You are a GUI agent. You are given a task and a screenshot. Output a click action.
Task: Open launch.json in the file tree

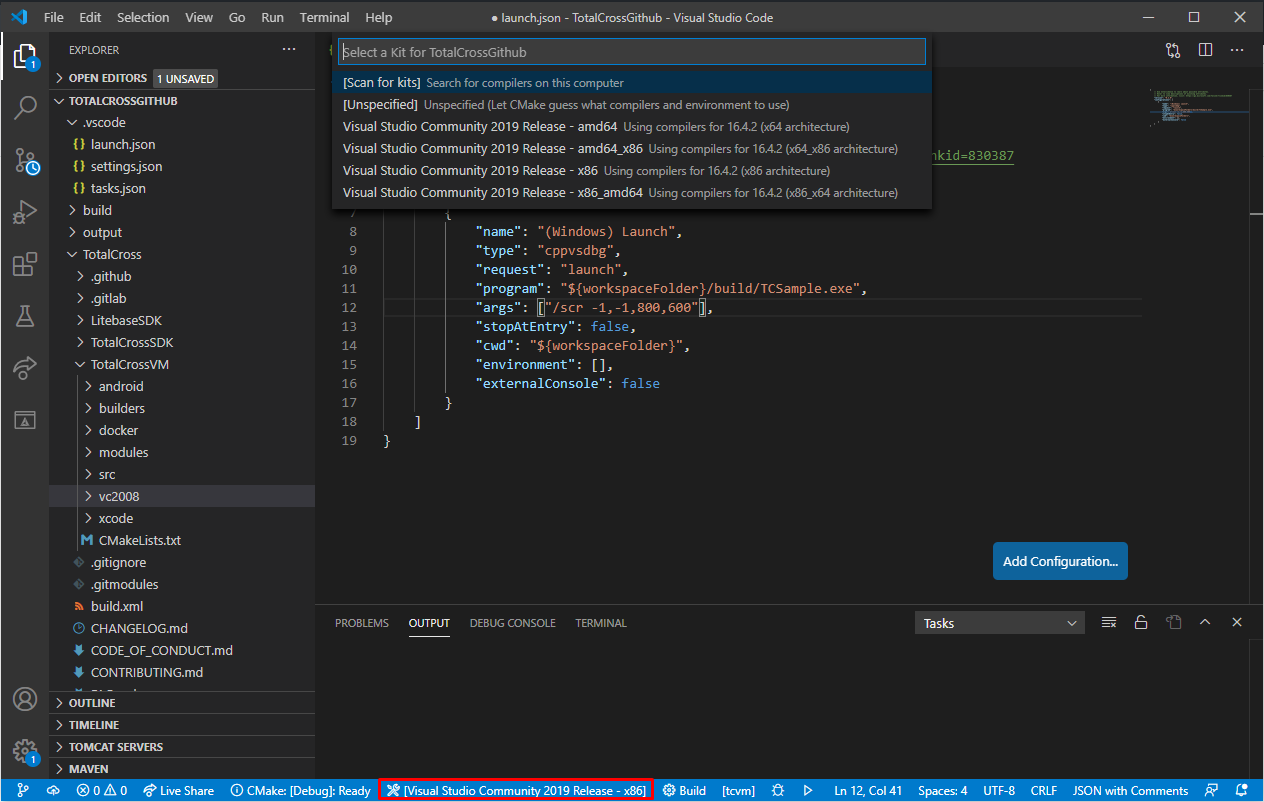click(x=182, y=144)
